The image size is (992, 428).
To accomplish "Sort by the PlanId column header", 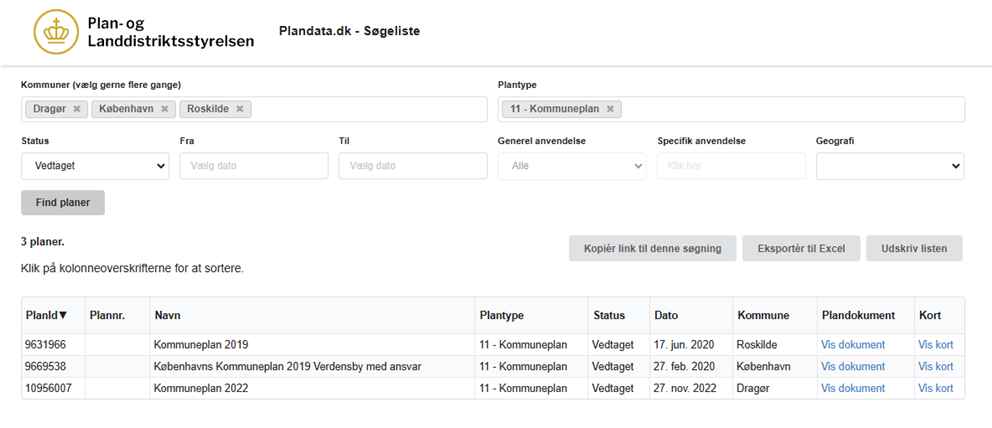I will click(46, 315).
